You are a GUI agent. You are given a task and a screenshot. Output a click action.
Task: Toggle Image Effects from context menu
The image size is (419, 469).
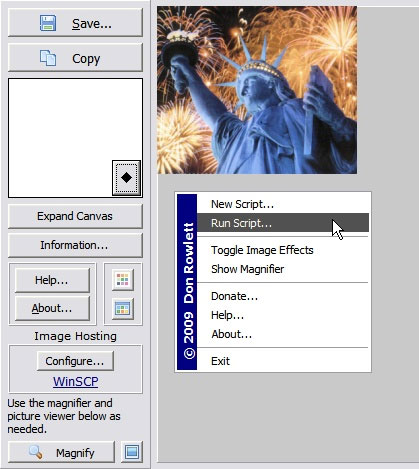tap(262, 250)
